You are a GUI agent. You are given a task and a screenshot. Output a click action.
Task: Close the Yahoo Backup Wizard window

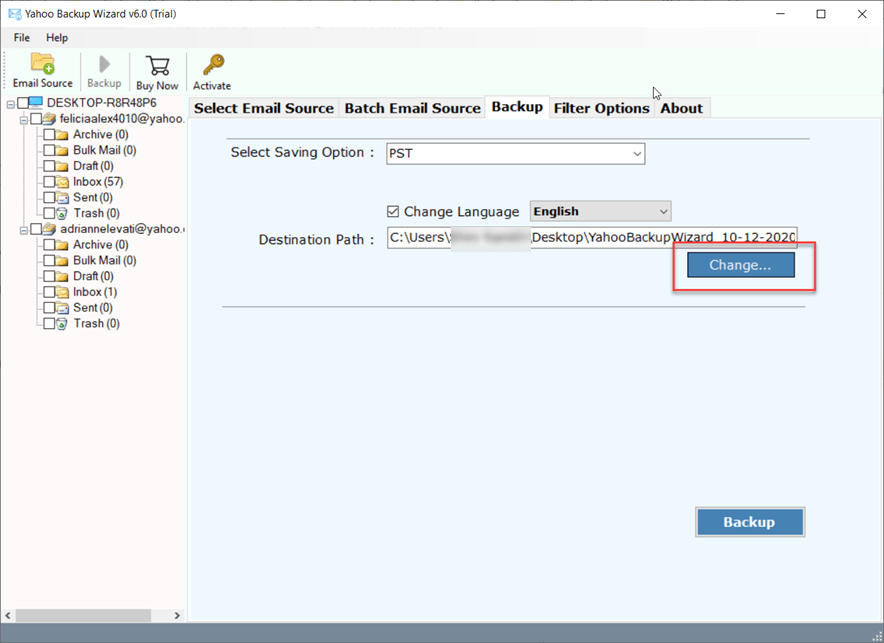862,14
